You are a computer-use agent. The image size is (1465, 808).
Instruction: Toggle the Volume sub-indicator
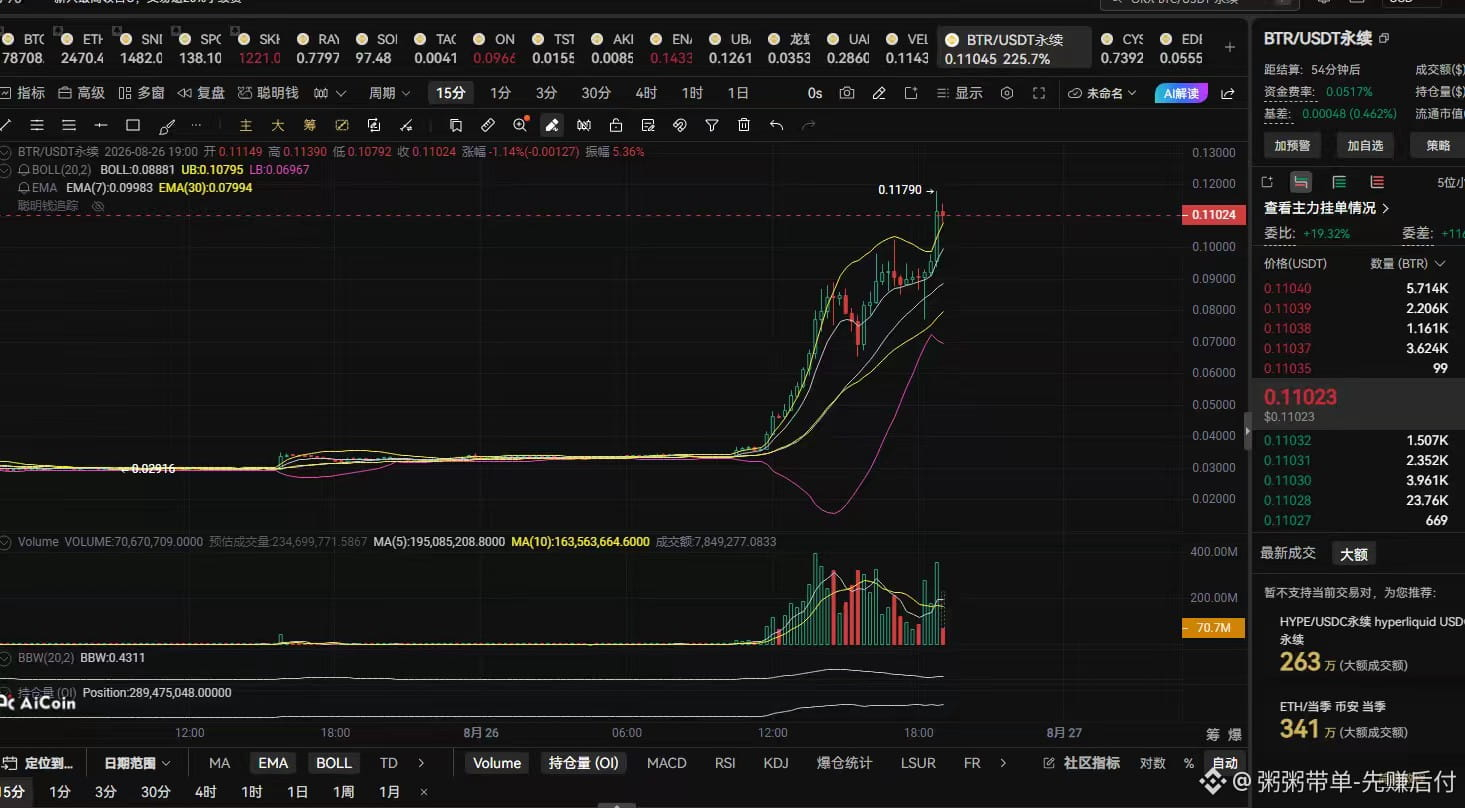(x=497, y=763)
